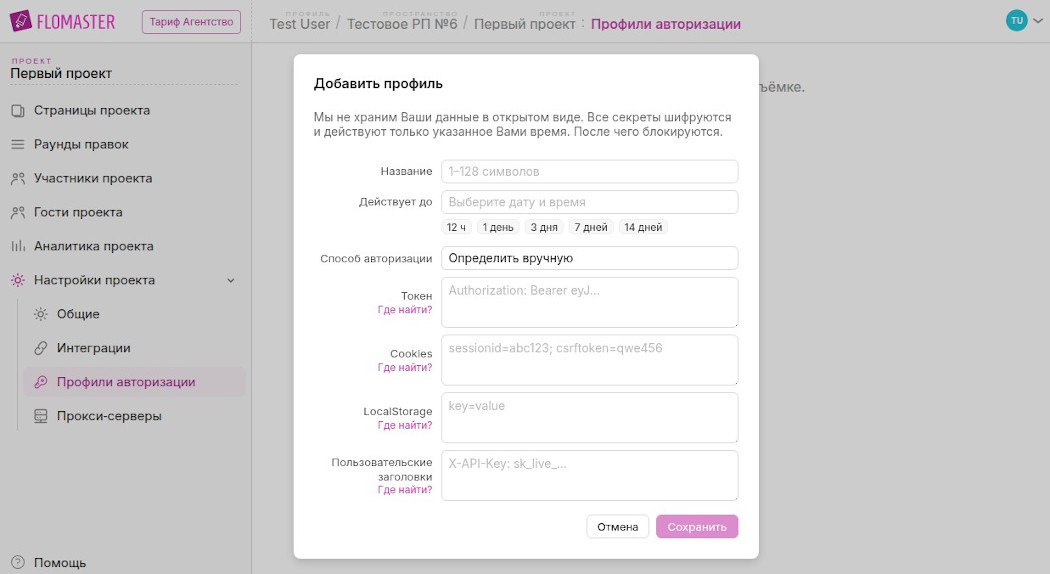Screen dimensions: 1050x574
Task: Open the user avatar dropdown menu
Action: point(1024,21)
